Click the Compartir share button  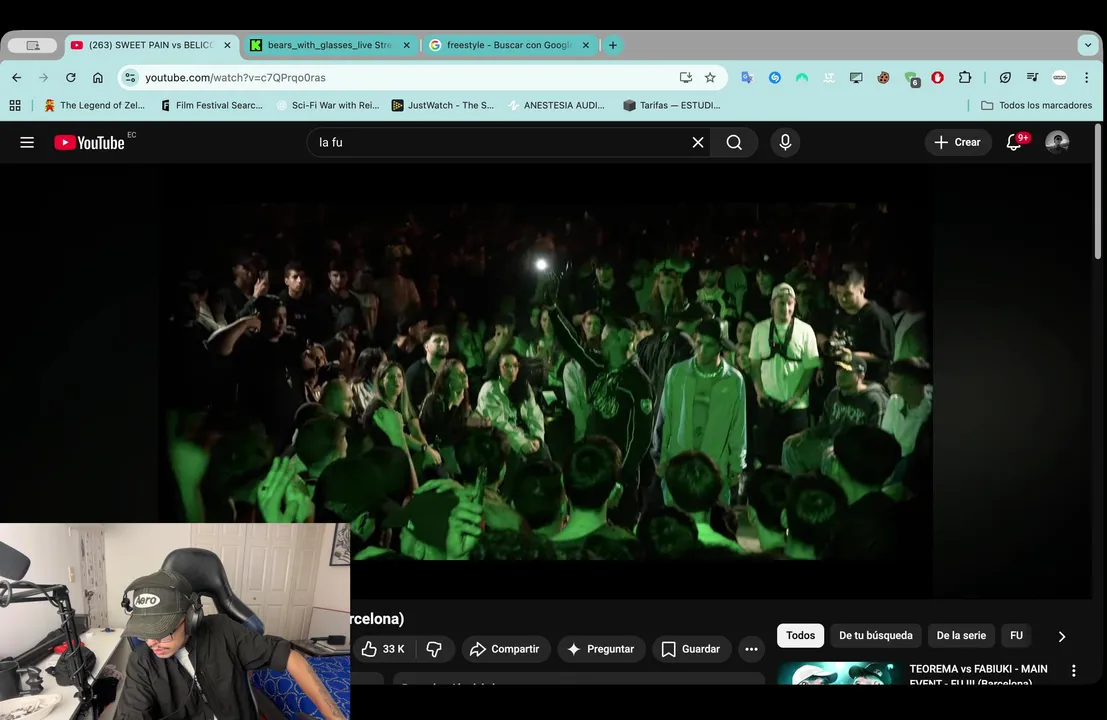point(505,649)
